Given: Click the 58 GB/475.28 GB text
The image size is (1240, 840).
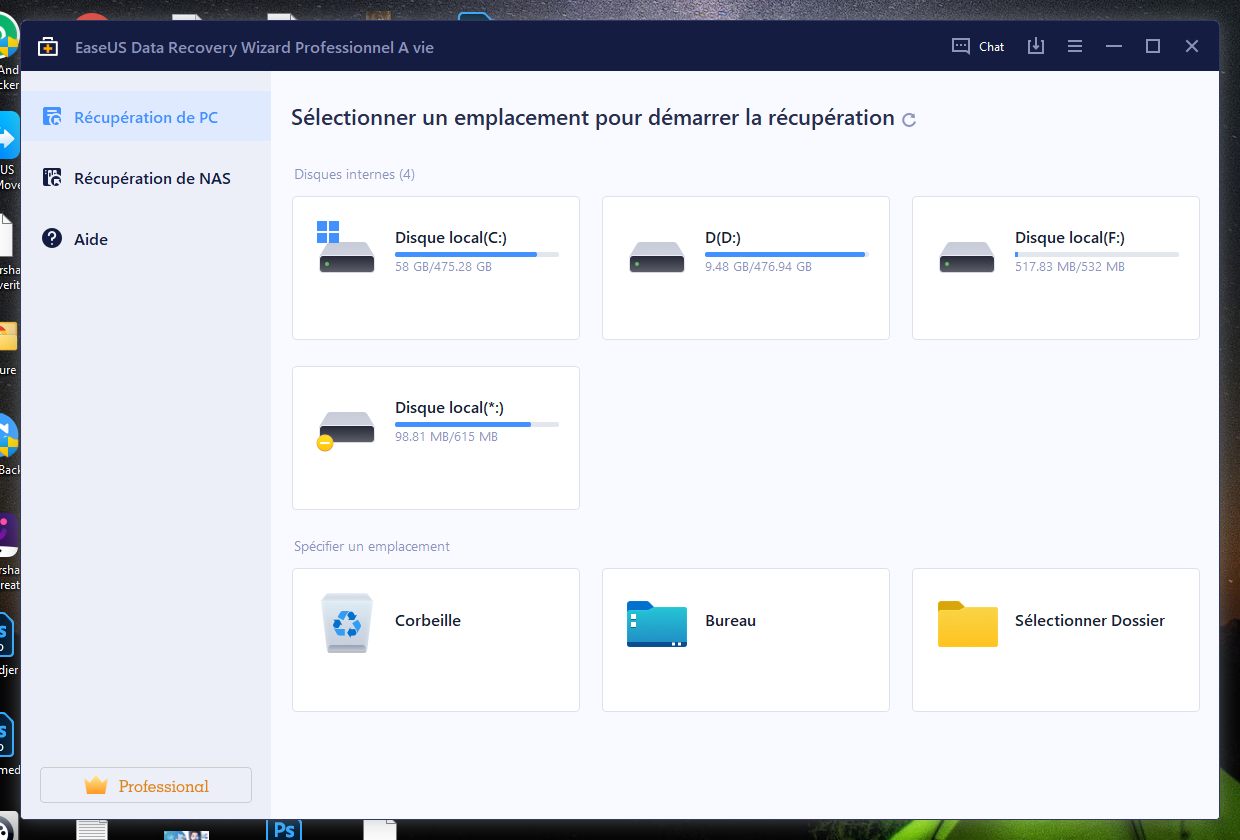Looking at the screenshot, I should click(x=443, y=267).
